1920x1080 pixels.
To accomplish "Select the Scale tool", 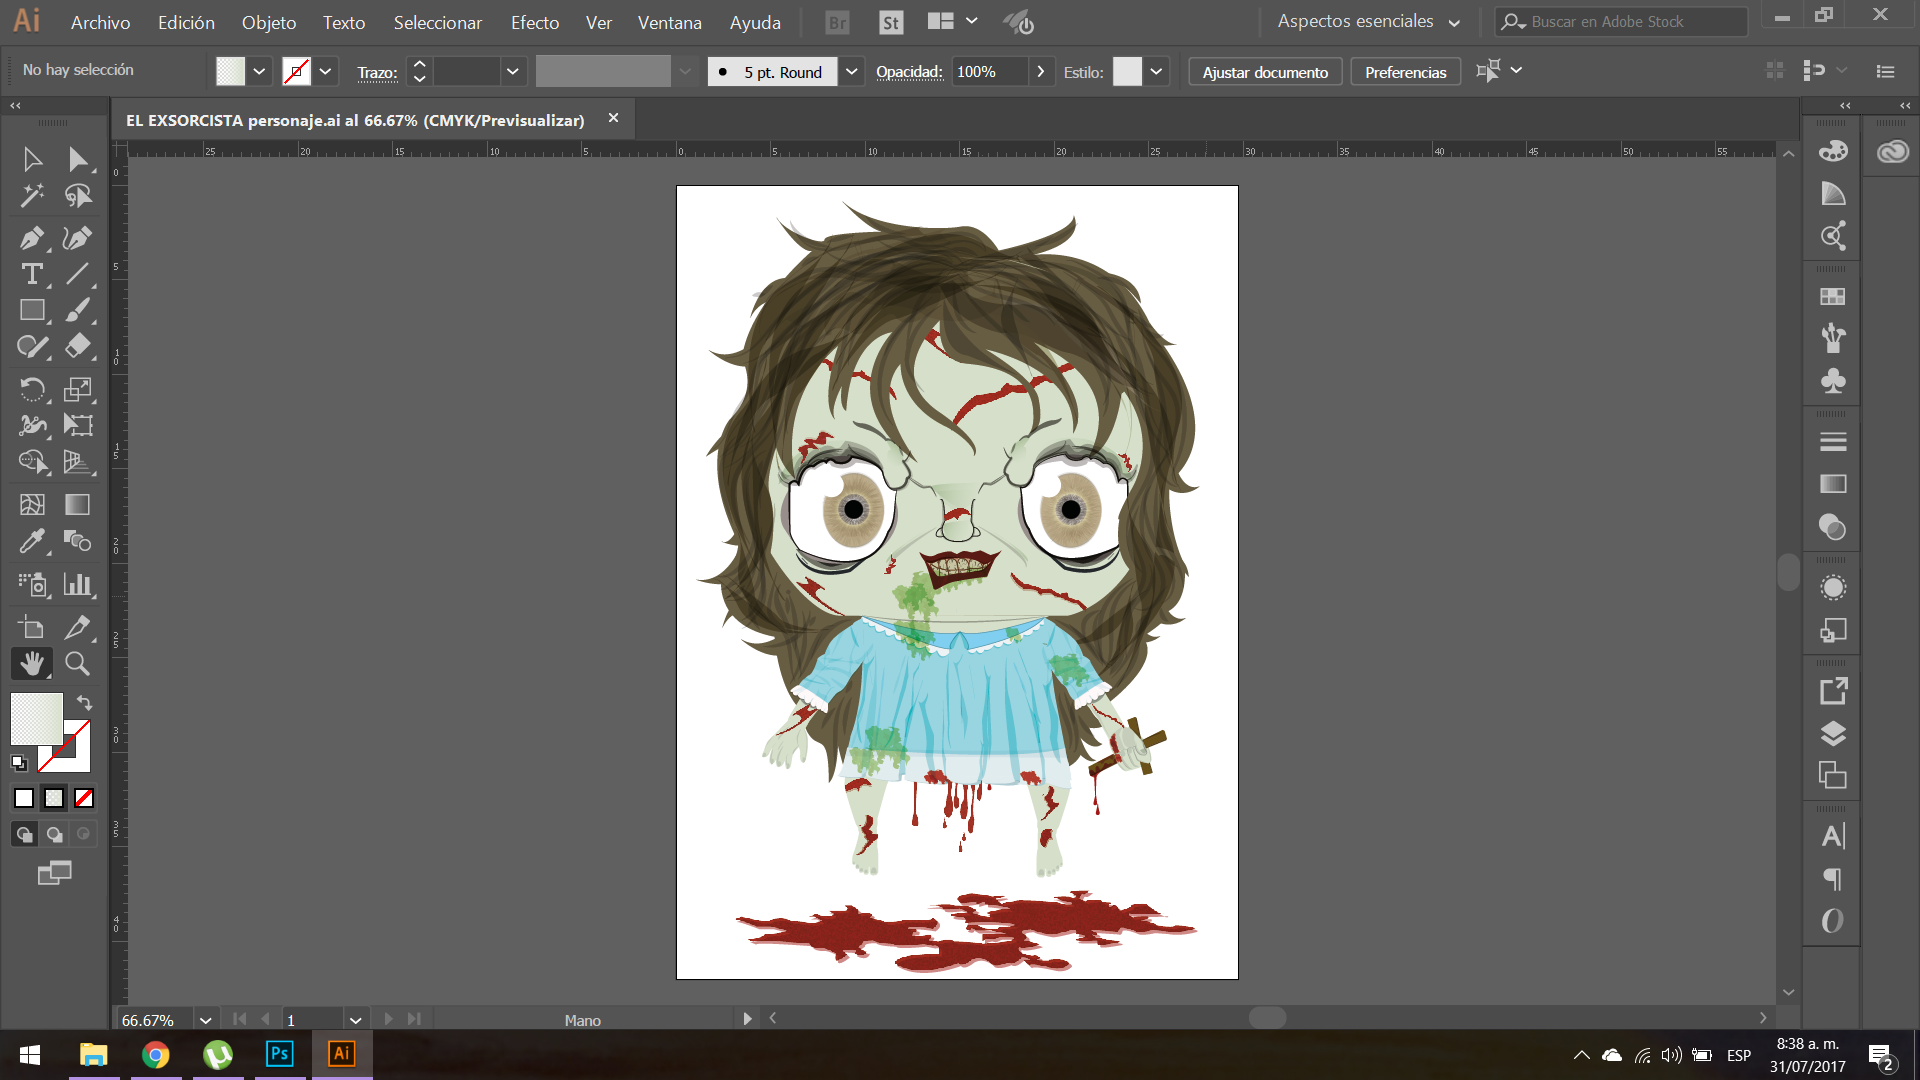I will click(78, 389).
